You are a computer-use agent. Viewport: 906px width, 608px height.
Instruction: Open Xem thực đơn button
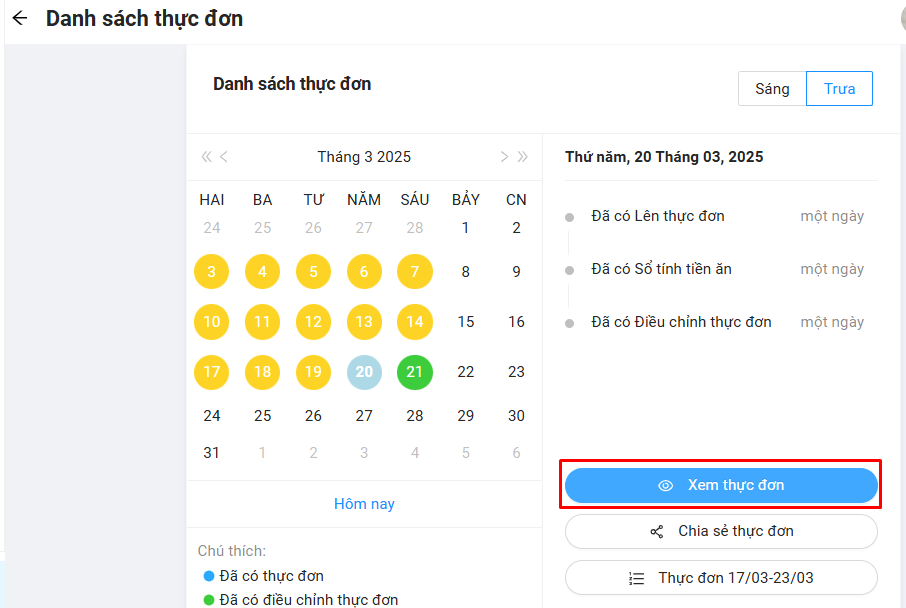pos(721,486)
